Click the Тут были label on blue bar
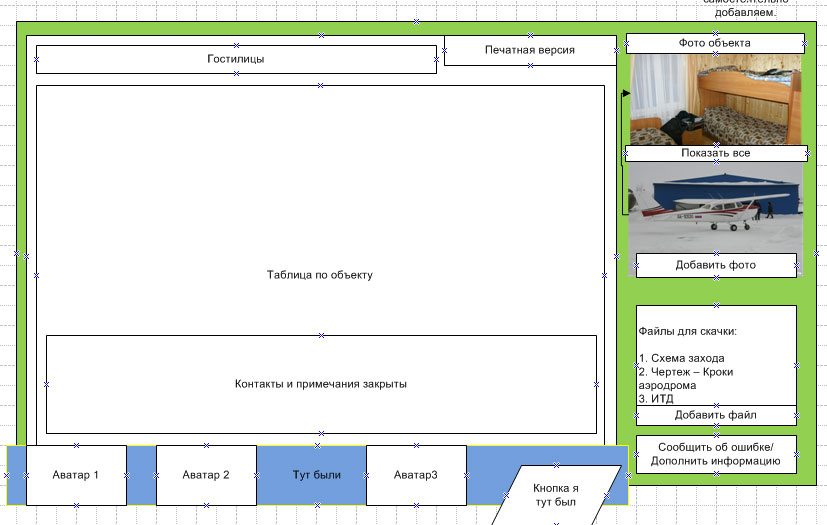The height and width of the screenshot is (525, 827). 316,475
